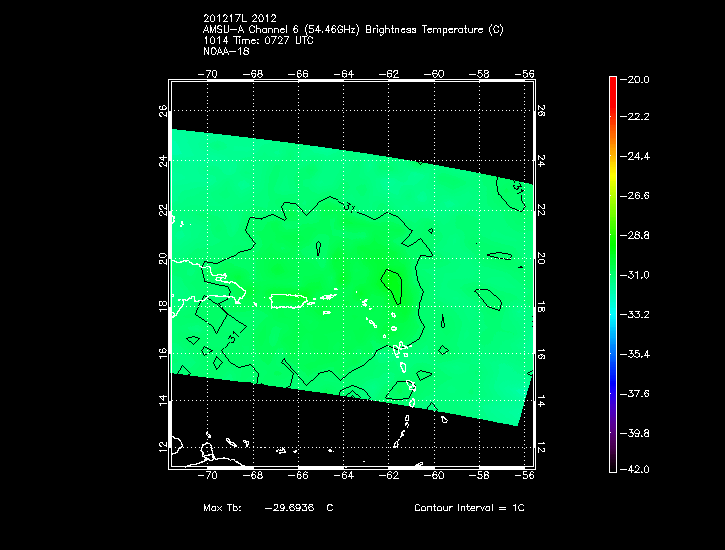Click the -31.0 color bar label

click(638, 275)
